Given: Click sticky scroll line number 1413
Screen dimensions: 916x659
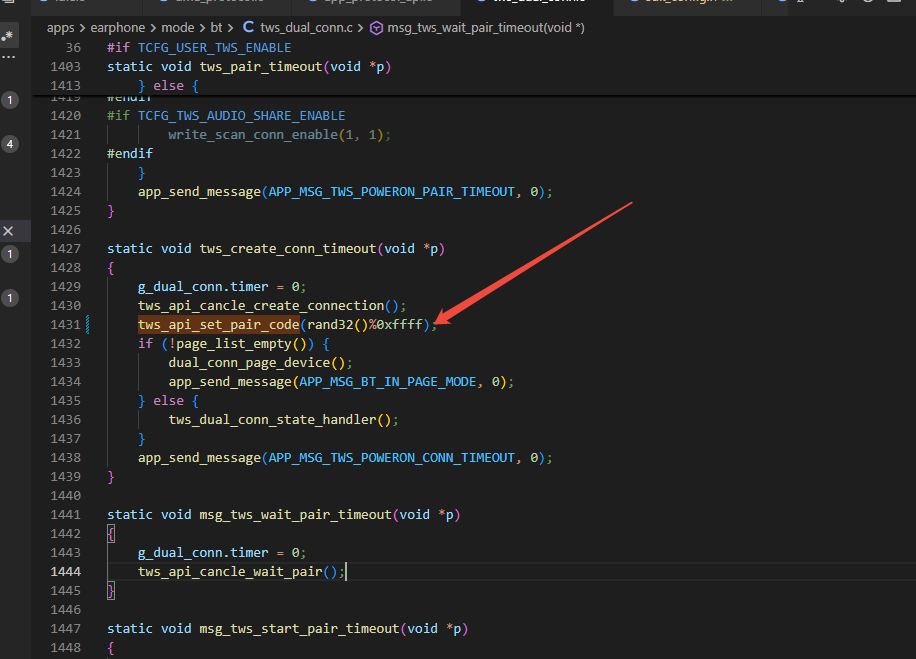Looking at the screenshot, I should 65,85.
